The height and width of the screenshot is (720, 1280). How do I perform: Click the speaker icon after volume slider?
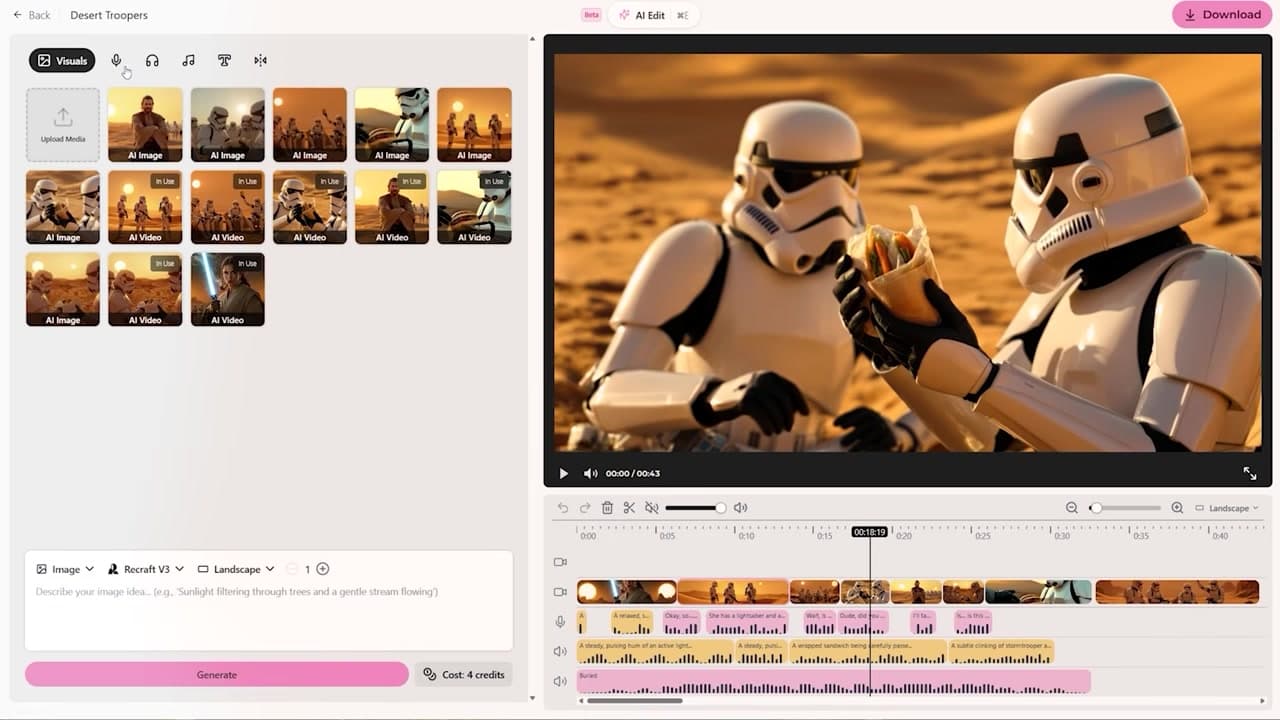point(740,508)
